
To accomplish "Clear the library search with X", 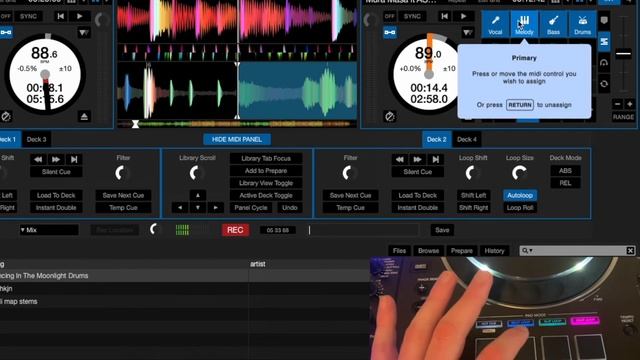I will click(630, 251).
